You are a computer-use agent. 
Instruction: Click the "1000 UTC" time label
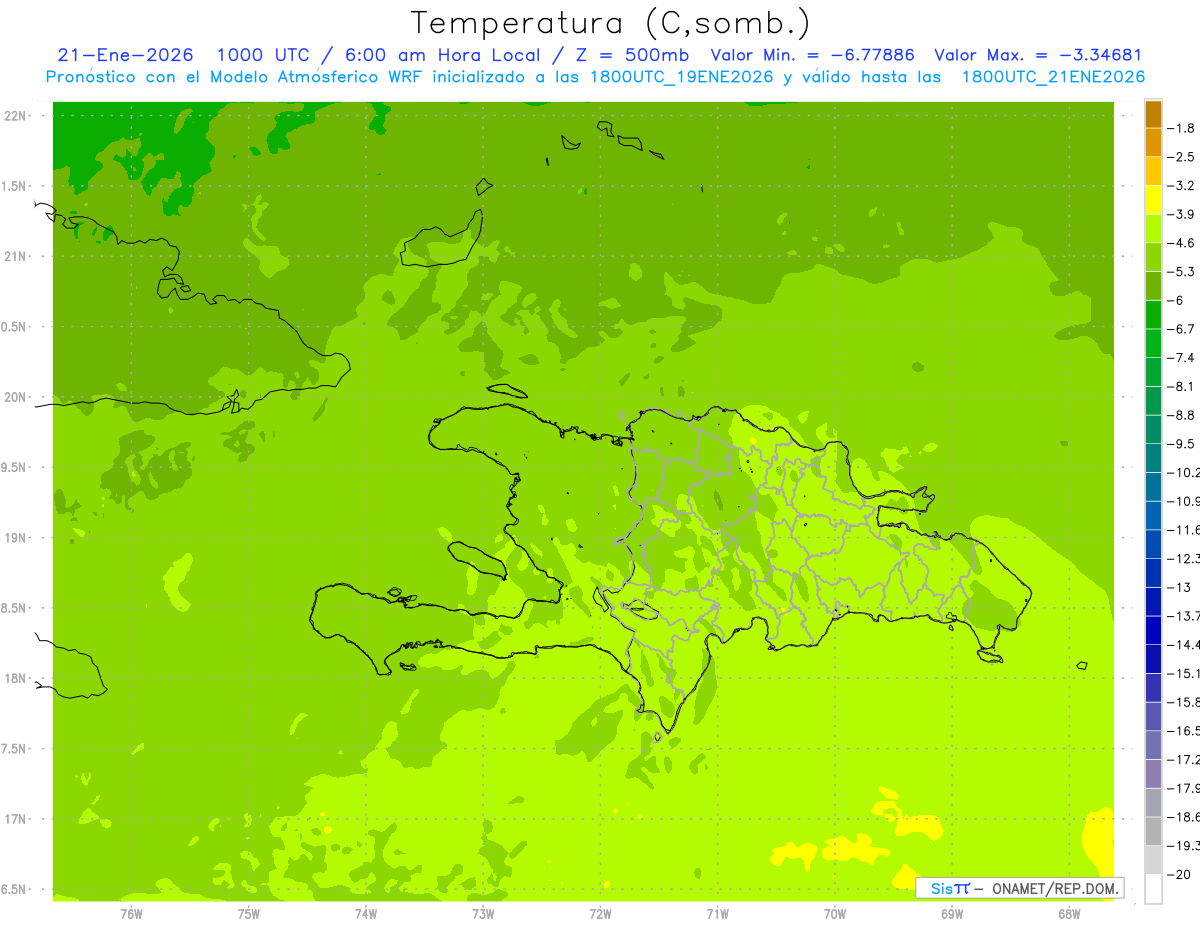(x=264, y=55)
